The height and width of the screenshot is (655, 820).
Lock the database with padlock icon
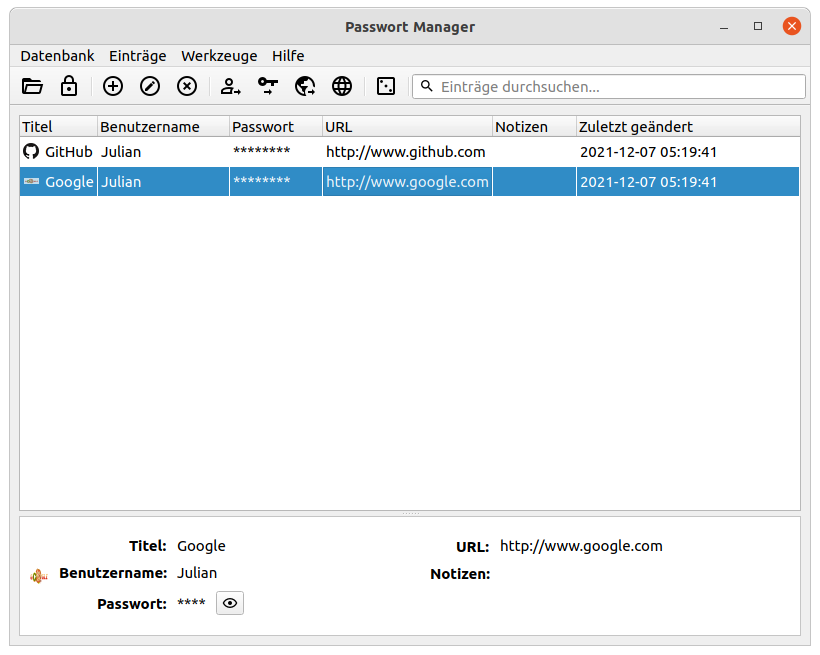[69, 86]
